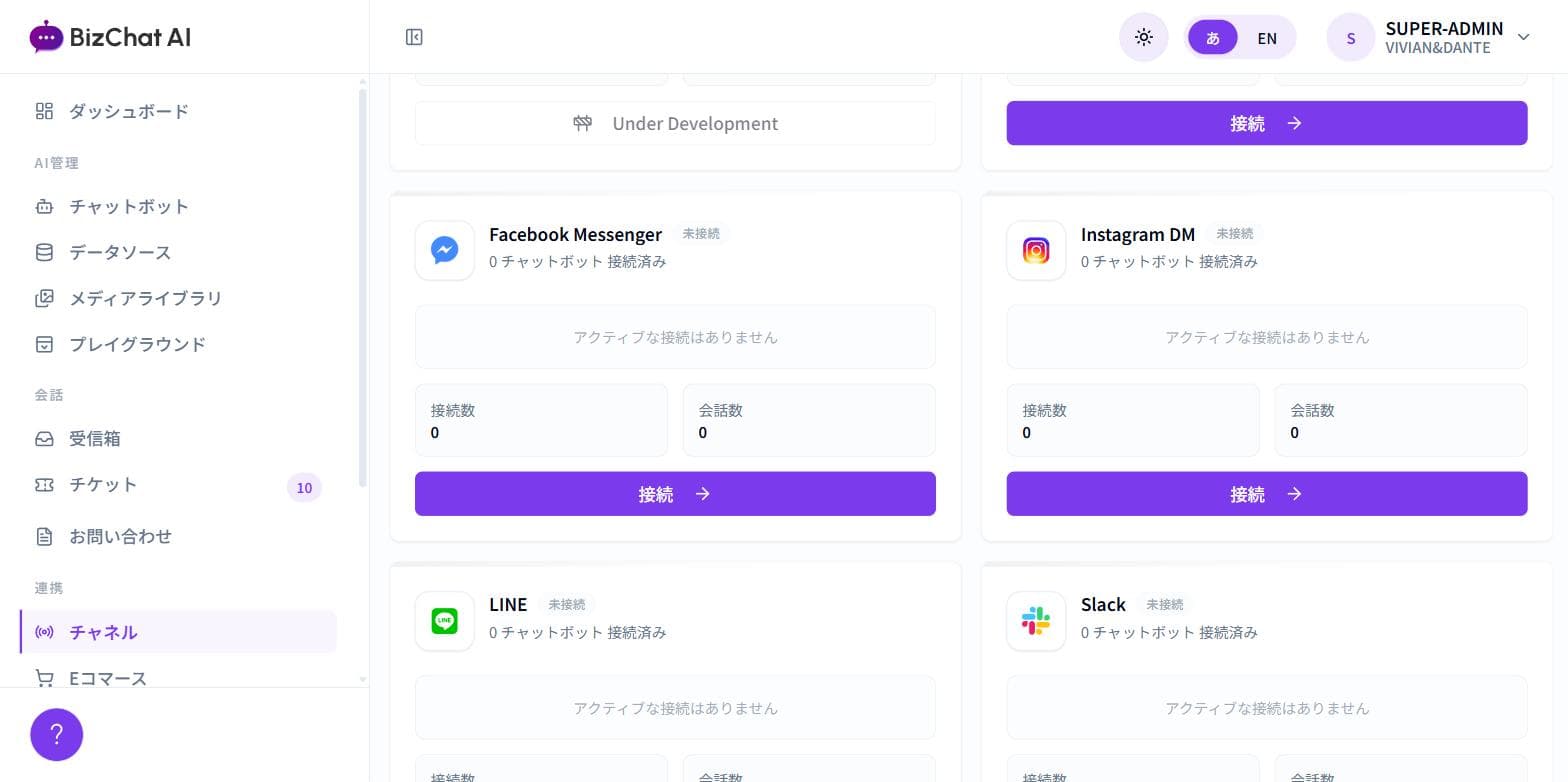
Task: Click the Under Development construction icon
Action: 583,123
